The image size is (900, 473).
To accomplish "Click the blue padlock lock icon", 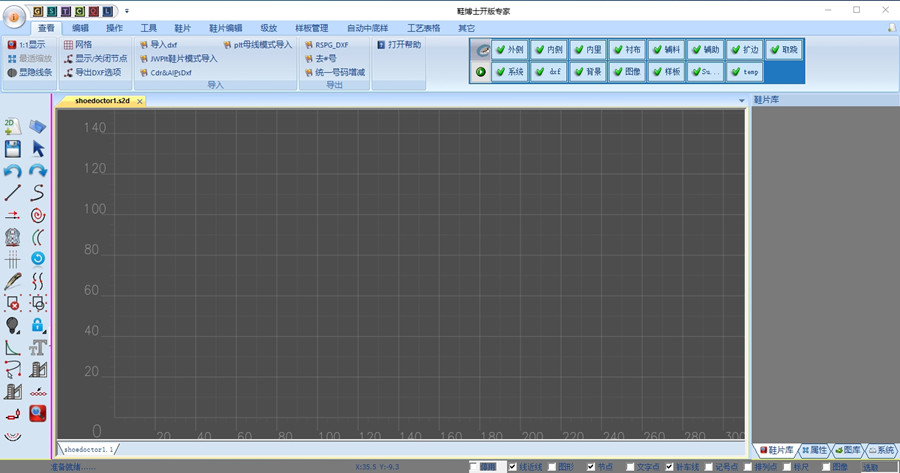I will click(x=38, y=325).
